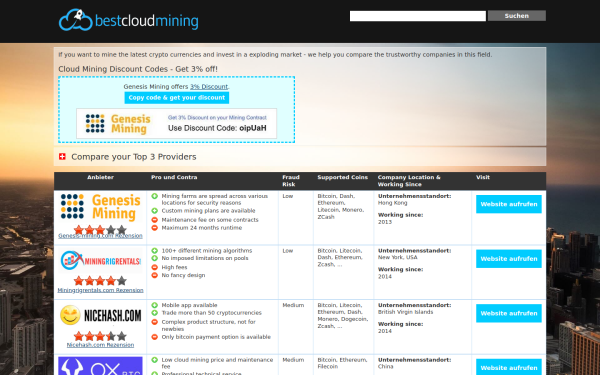
Task: Click green plus icon beside Mining farms are spread
Action: click(155, 196)
